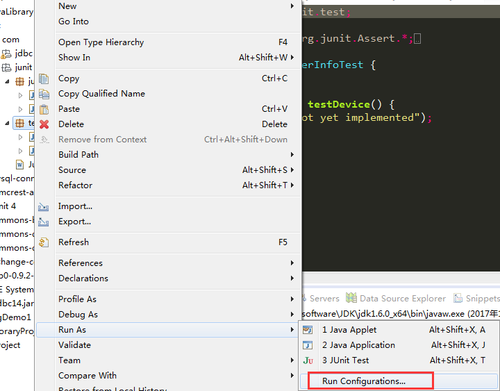Click the Refresh icon
Viewport: 500px width, 391px height.
point(44,242)
